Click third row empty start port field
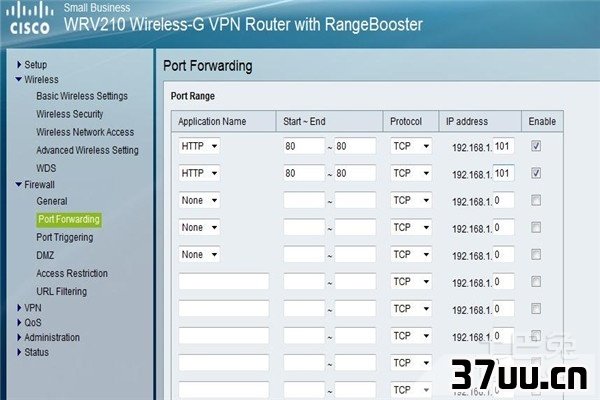The image size is (600, 400). click(304, 200)
